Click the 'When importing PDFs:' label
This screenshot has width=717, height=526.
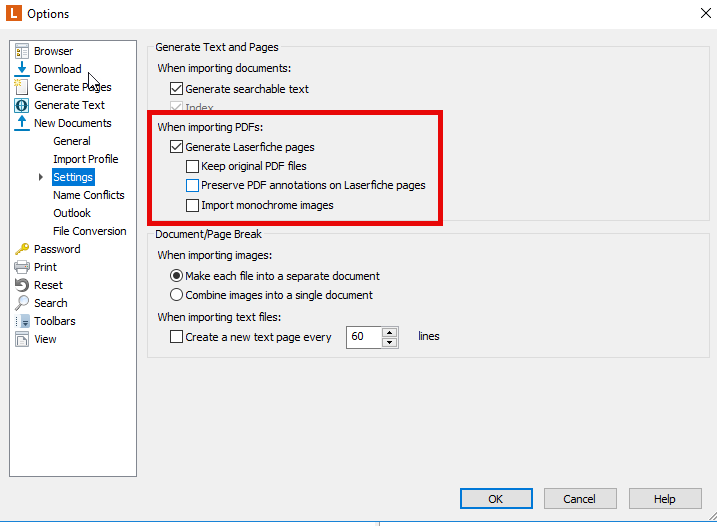pos(210,127)
